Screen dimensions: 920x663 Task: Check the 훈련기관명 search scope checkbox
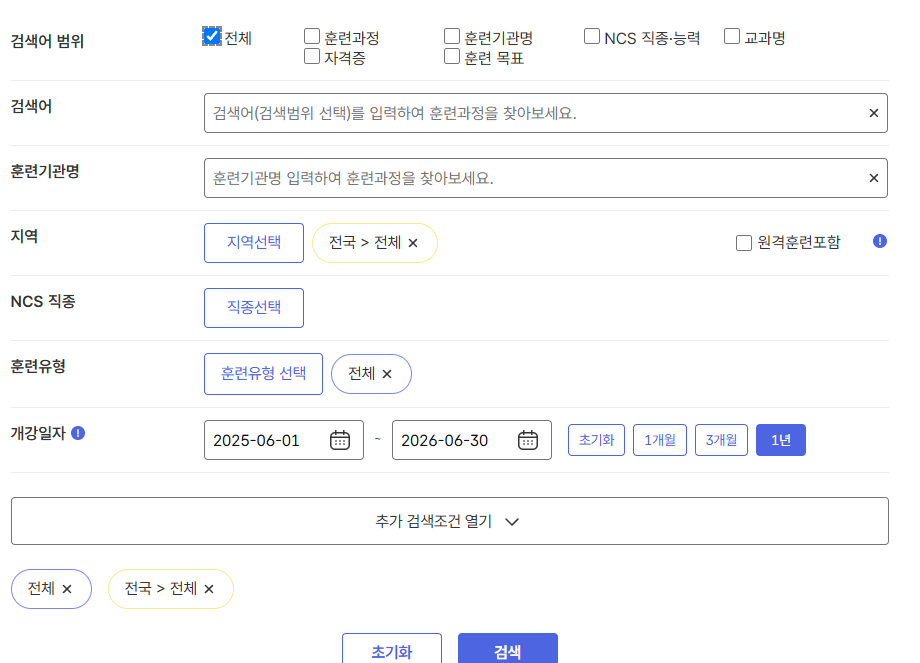(452, 36)
